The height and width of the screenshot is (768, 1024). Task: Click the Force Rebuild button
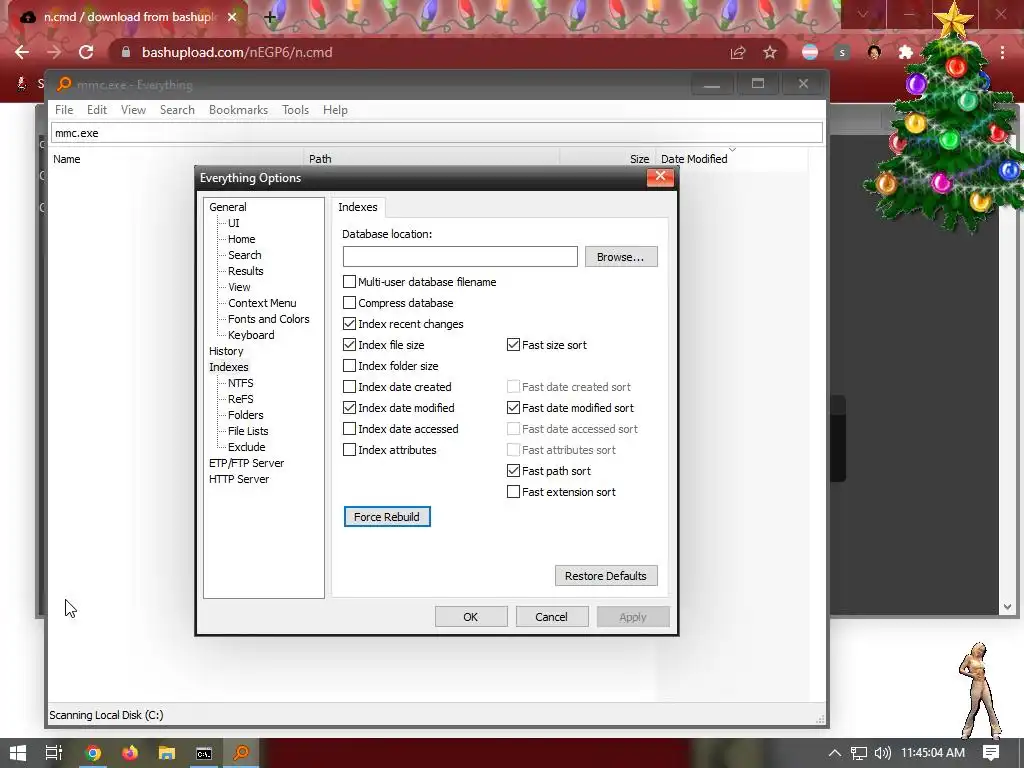387,517
